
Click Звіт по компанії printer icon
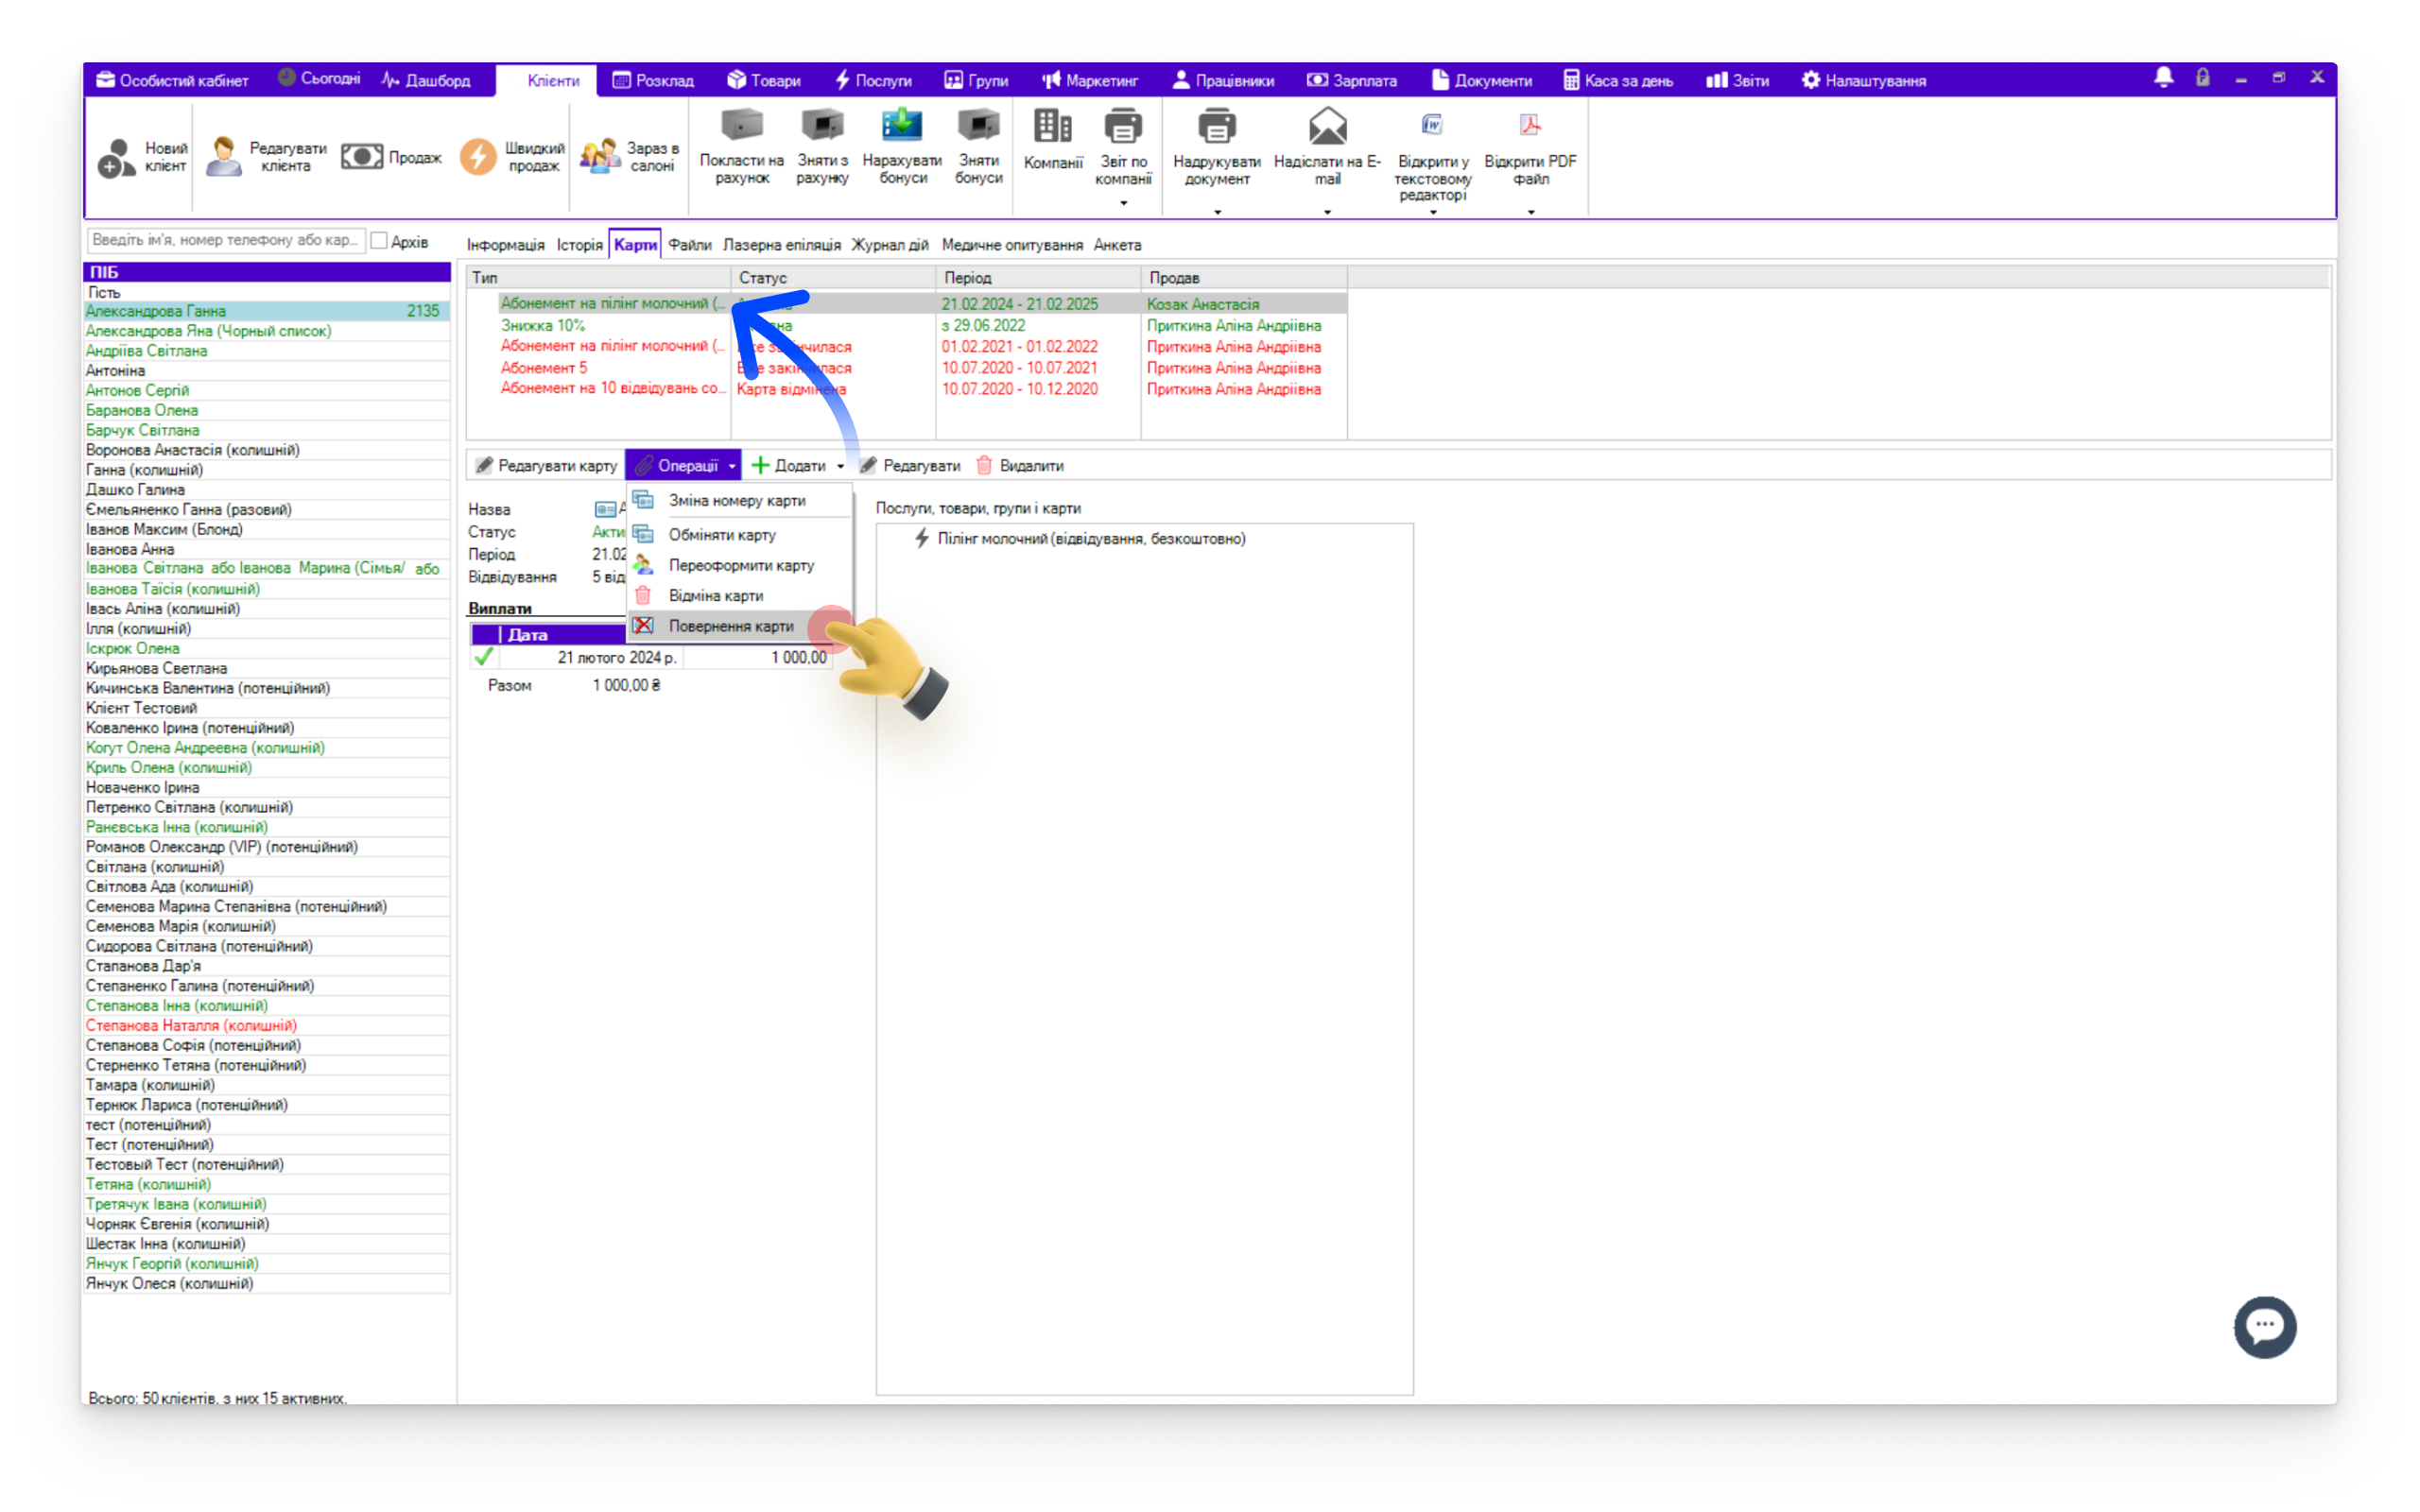click(1123, 126)
